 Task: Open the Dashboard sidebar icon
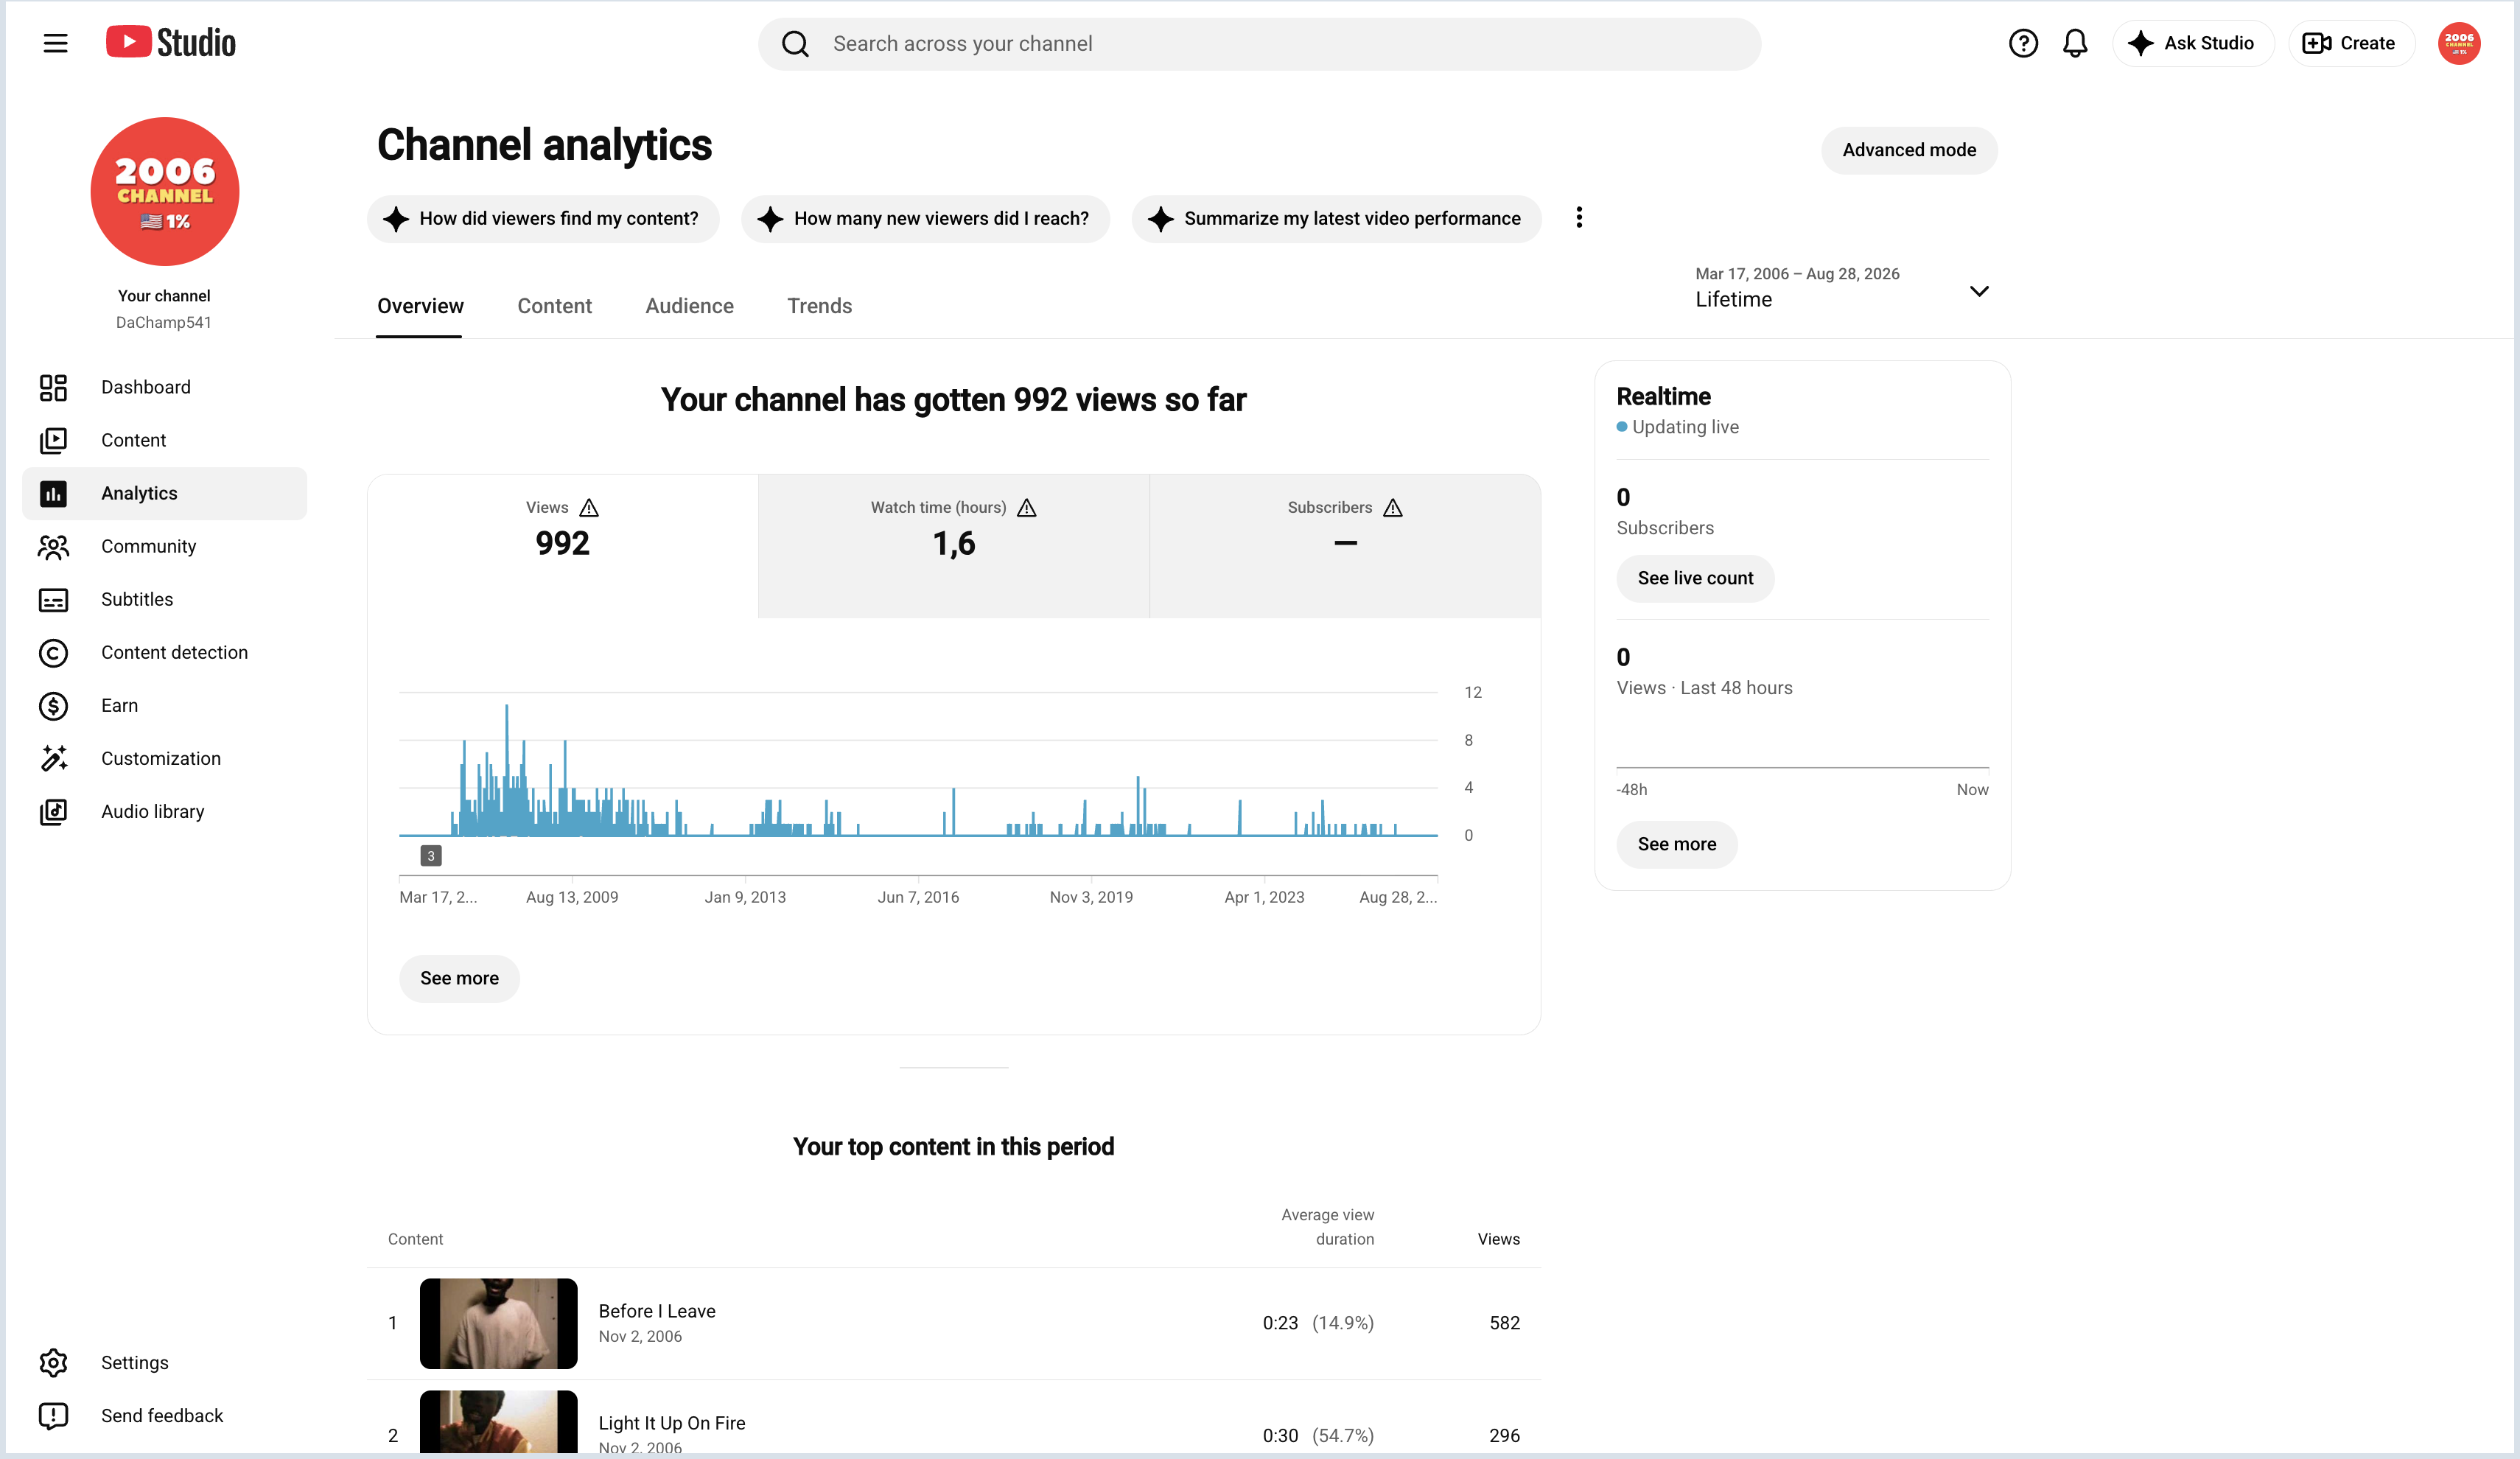(53, 387)
